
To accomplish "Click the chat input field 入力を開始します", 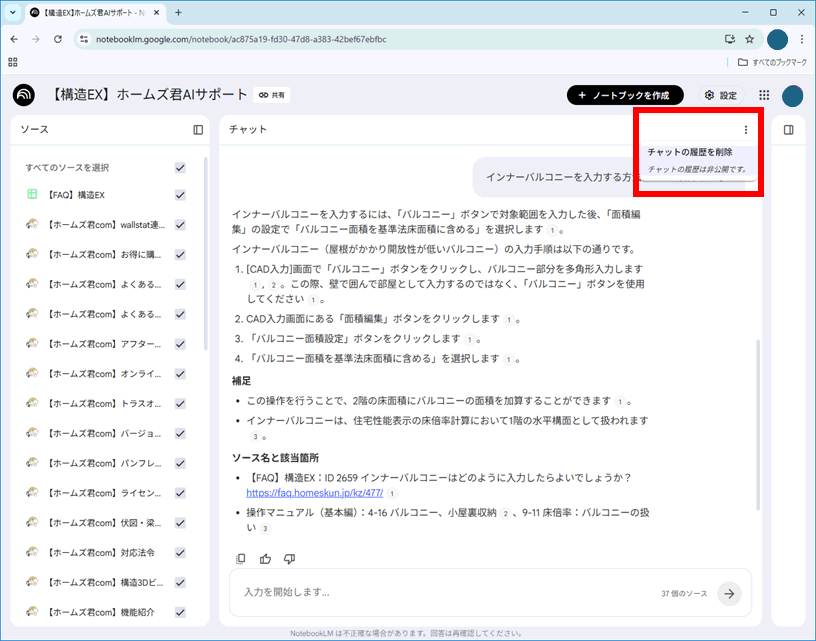I will click(x=440, y=593).
